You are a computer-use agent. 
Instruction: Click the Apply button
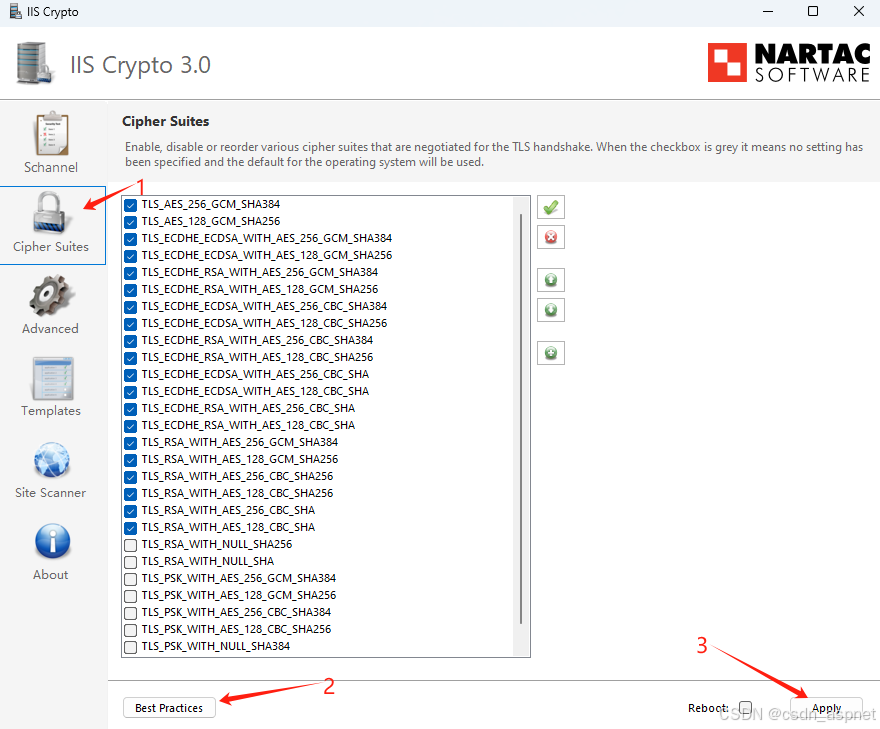(x=826, y=708)
